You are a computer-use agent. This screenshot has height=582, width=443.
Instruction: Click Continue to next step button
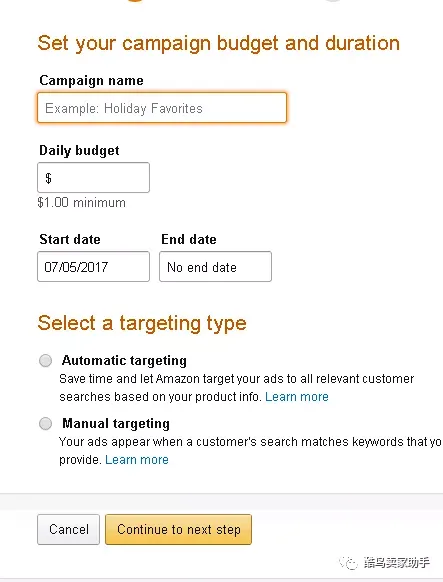point(178,529)
